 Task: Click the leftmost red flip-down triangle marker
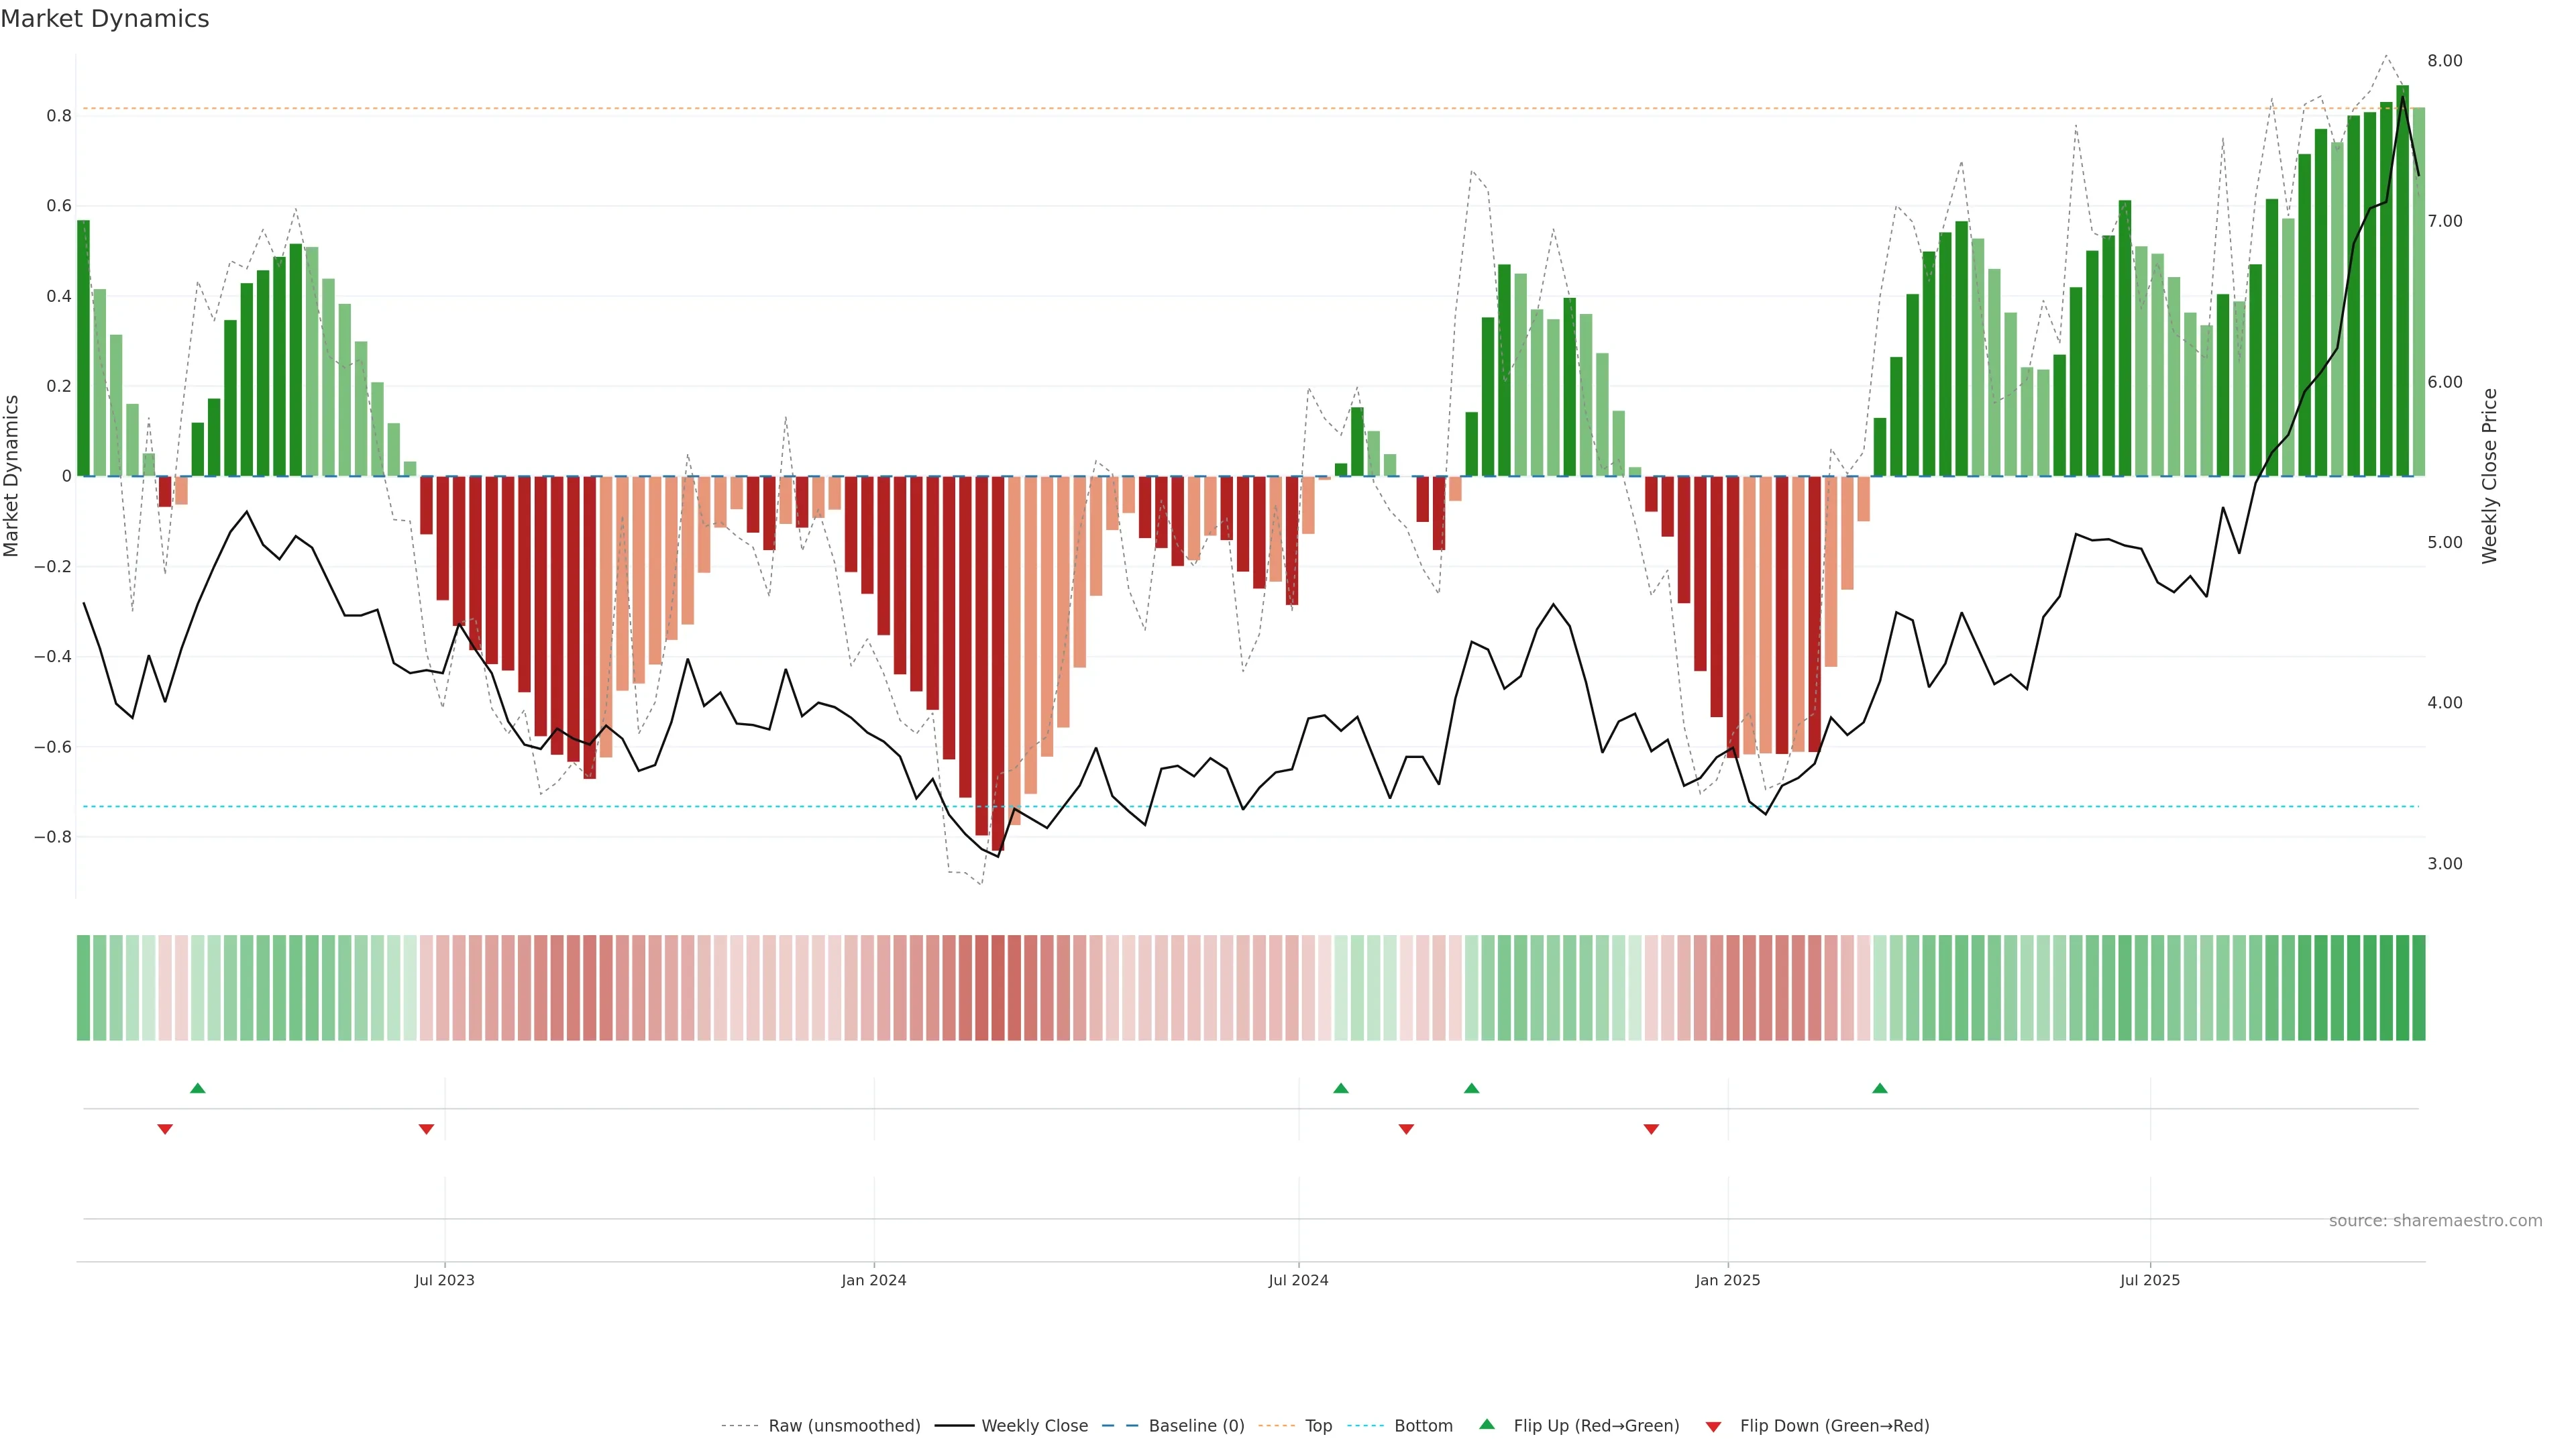tap(165, 1129)
